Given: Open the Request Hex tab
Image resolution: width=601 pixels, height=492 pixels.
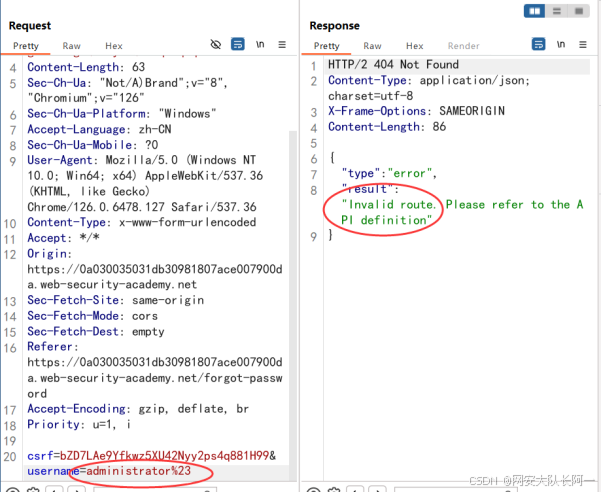Looking at the screenshot, I should pyautogui.click(x=114, y=46).
